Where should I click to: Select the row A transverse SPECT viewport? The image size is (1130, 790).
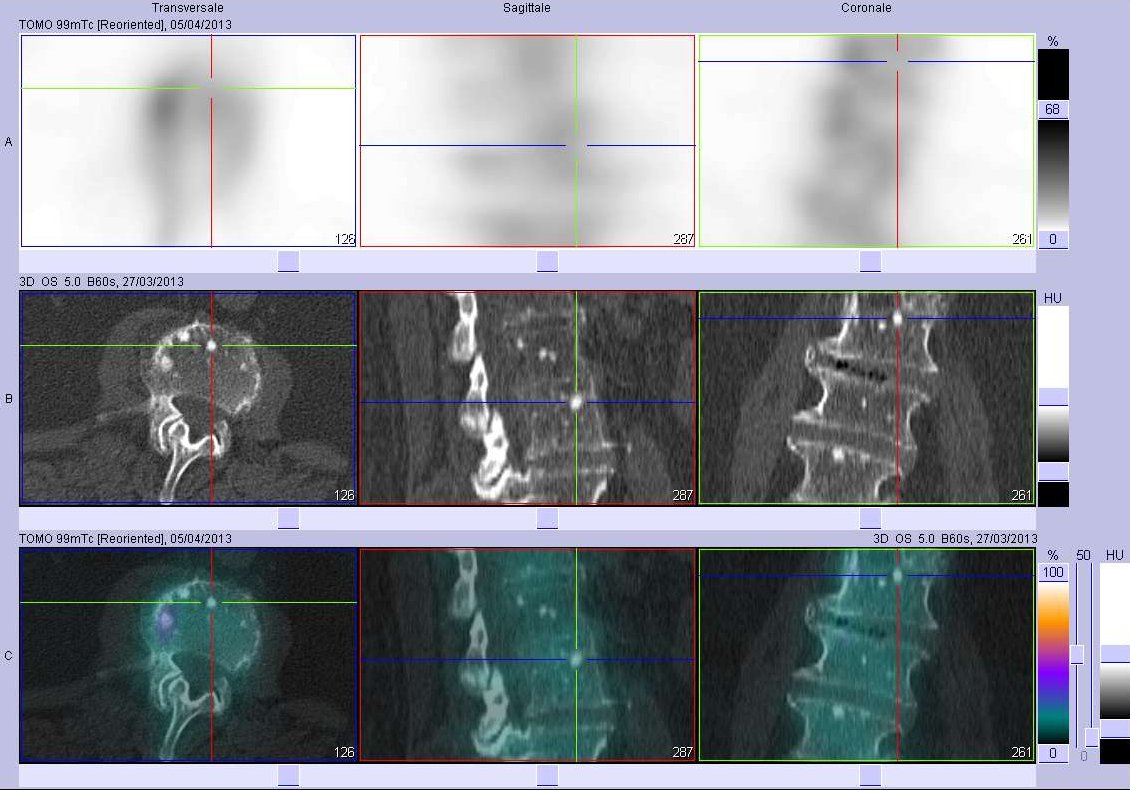(x=188, y=141)
